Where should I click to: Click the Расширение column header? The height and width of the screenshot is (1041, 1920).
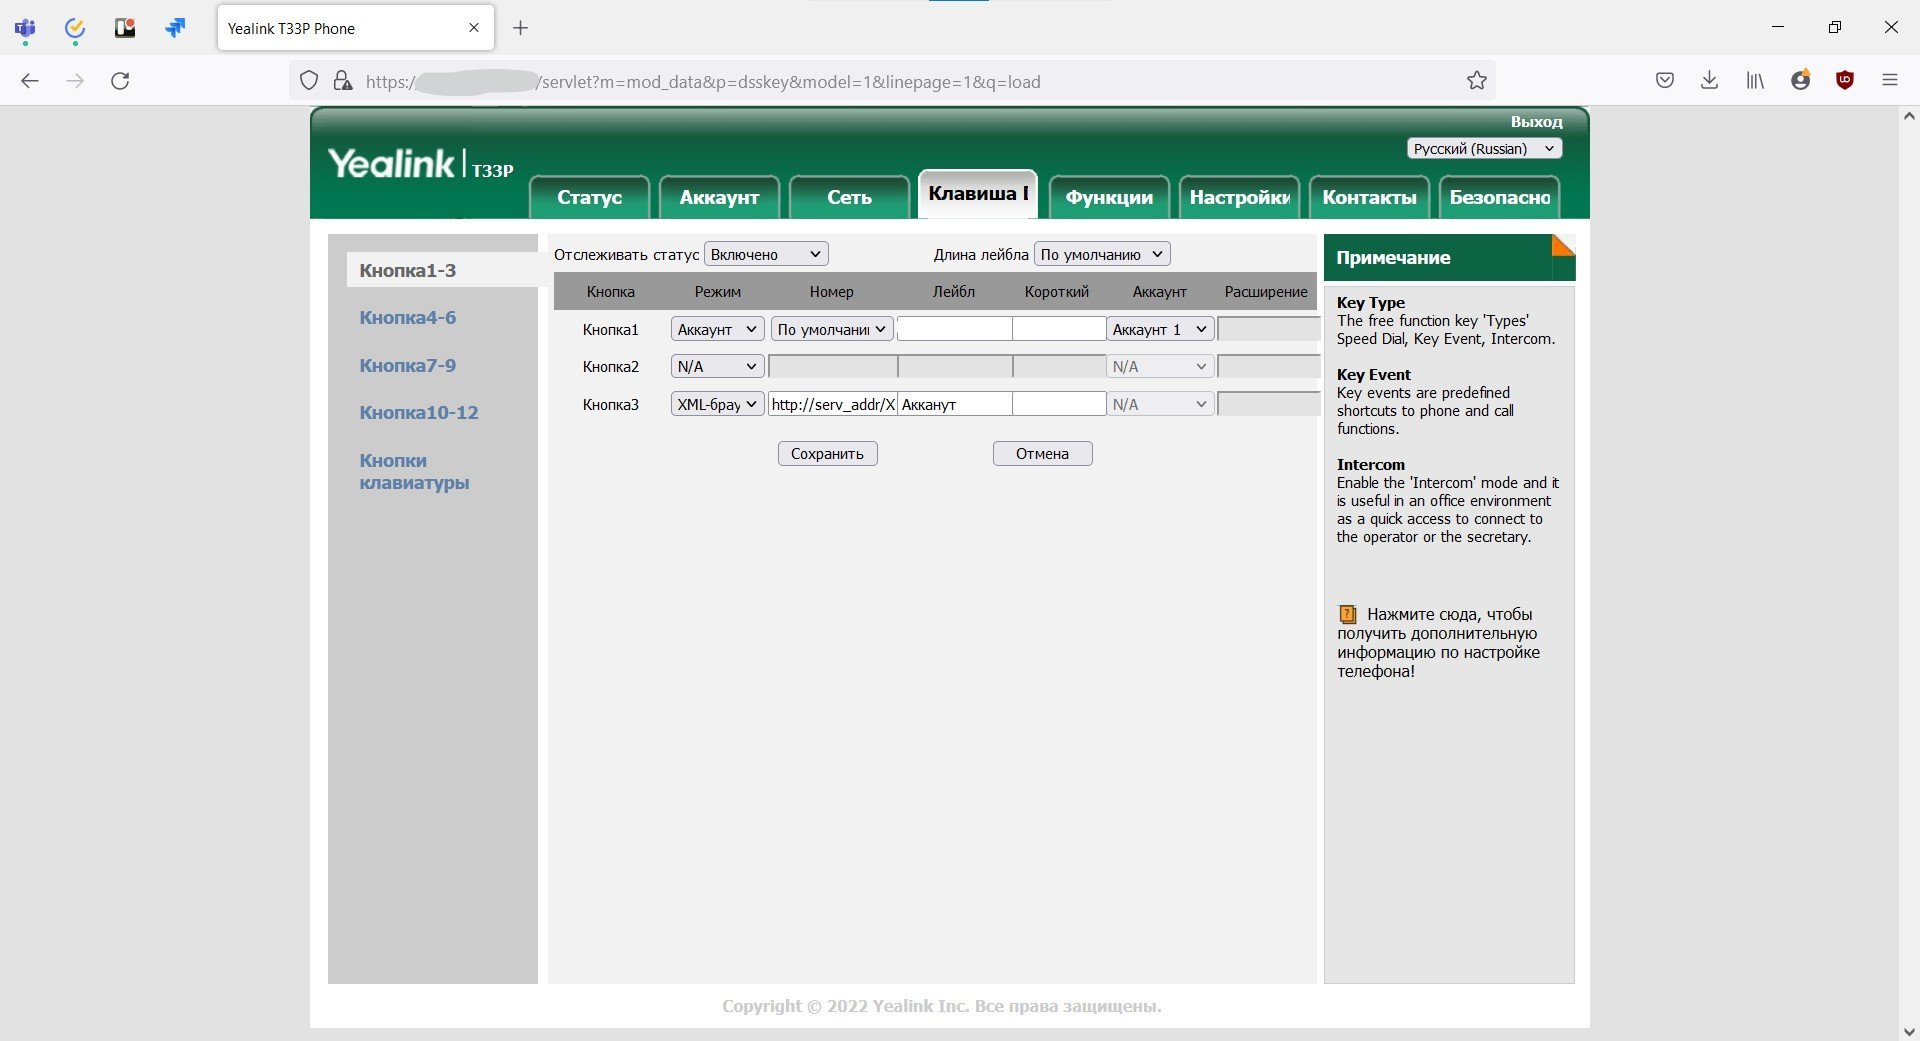(1266, 291)
